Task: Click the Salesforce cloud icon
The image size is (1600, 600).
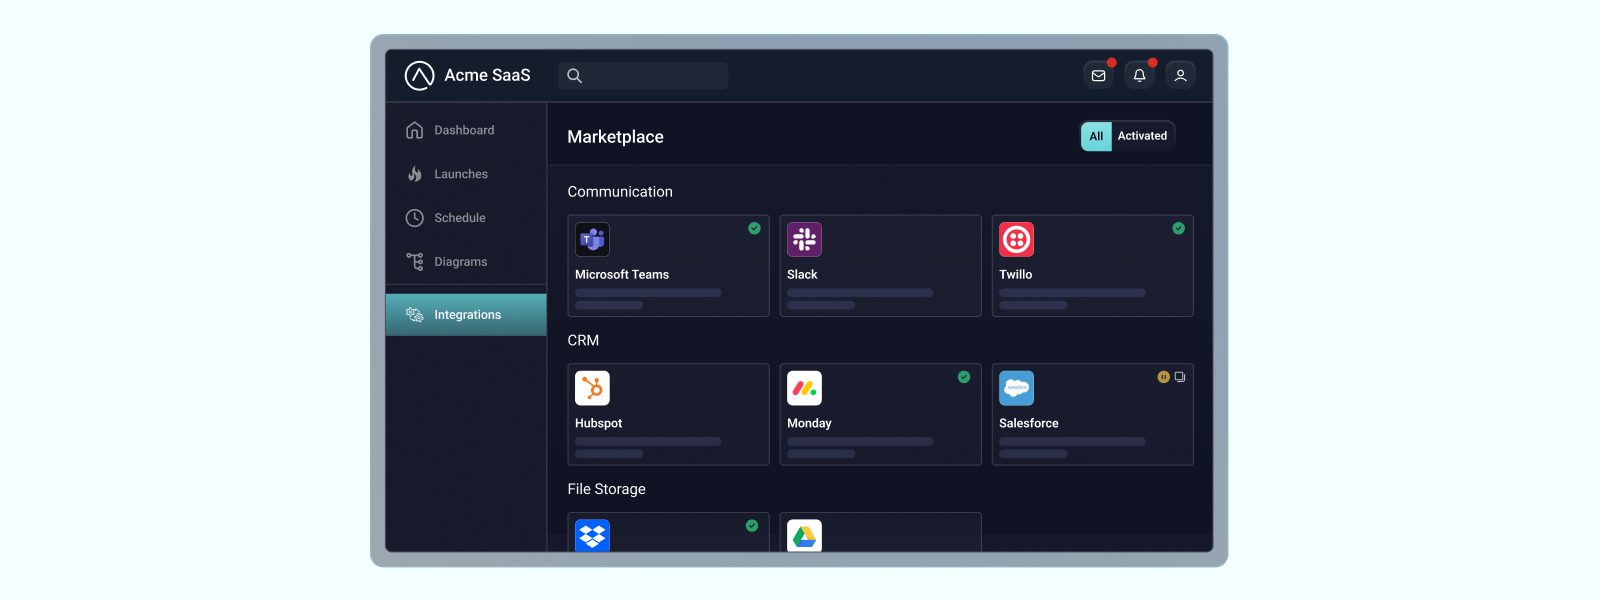Action: click(x=1016, y=388)
